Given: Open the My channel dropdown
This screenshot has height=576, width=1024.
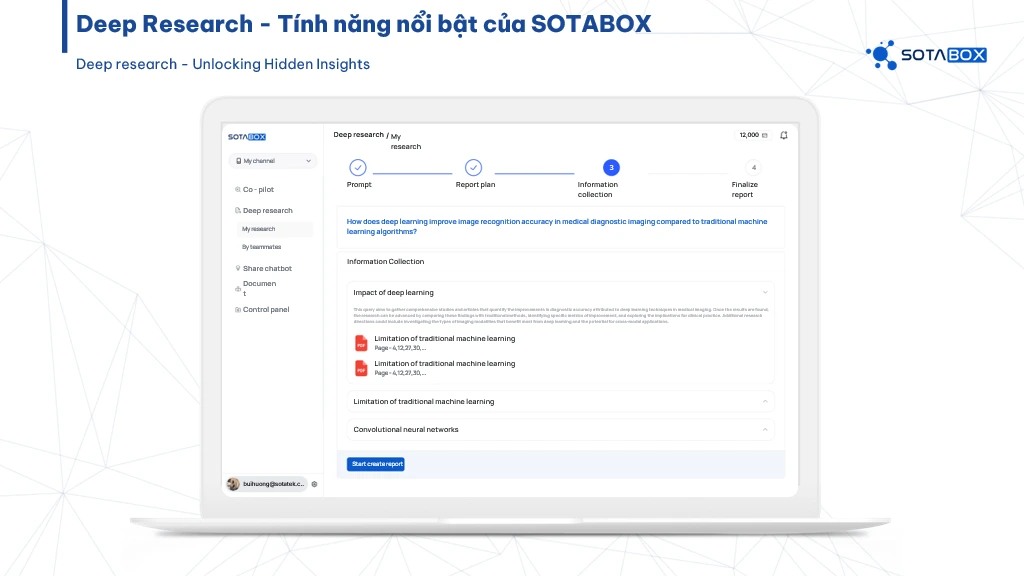Looking at the screenshot, I should [273, 161].
